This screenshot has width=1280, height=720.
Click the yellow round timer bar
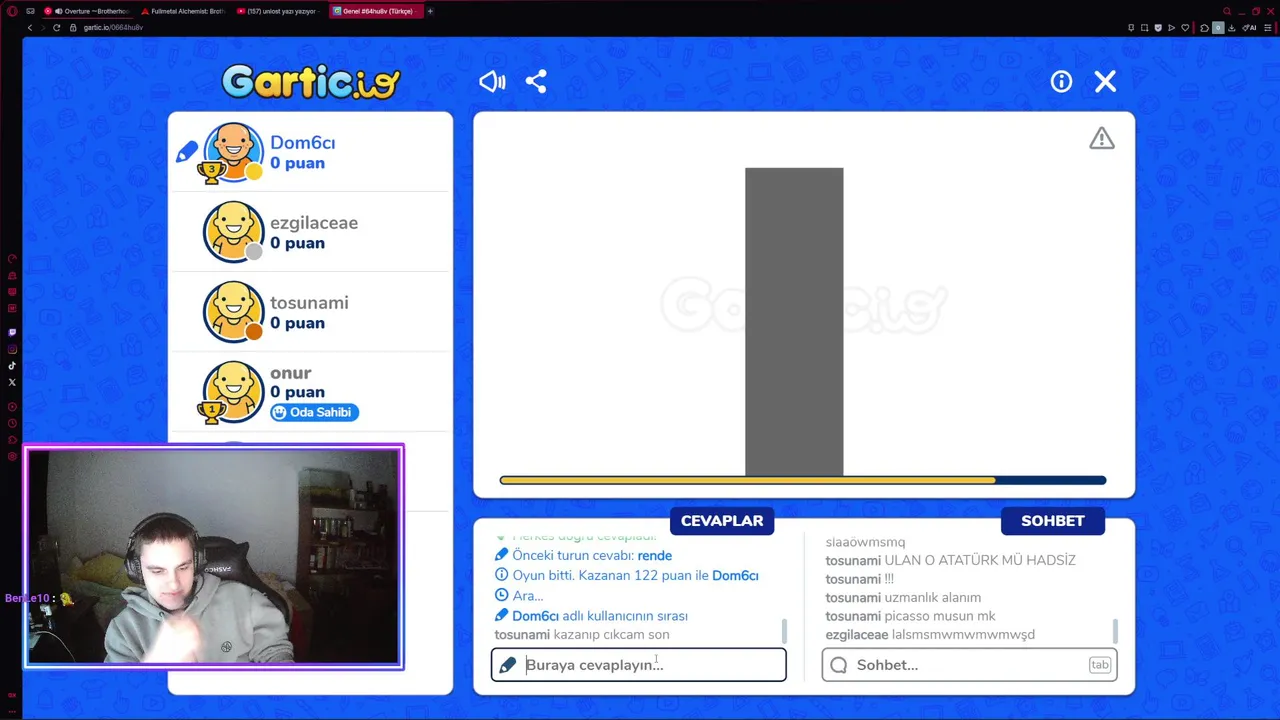coord(803,480)
